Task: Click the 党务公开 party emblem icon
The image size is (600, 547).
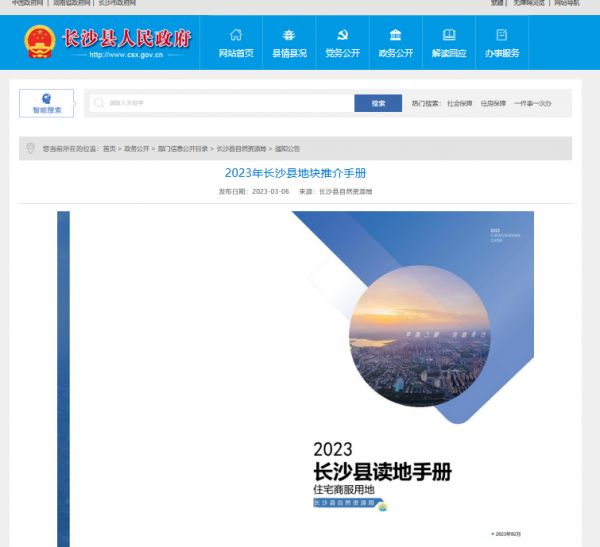Action: tap(342, 35)
